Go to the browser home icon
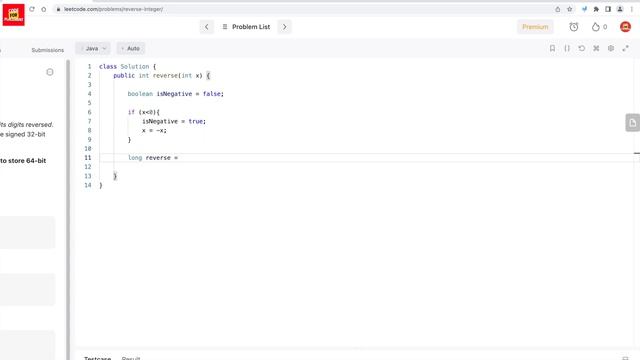Image resolution: width=640 pixels, height=360 pixels. point(44,9)
